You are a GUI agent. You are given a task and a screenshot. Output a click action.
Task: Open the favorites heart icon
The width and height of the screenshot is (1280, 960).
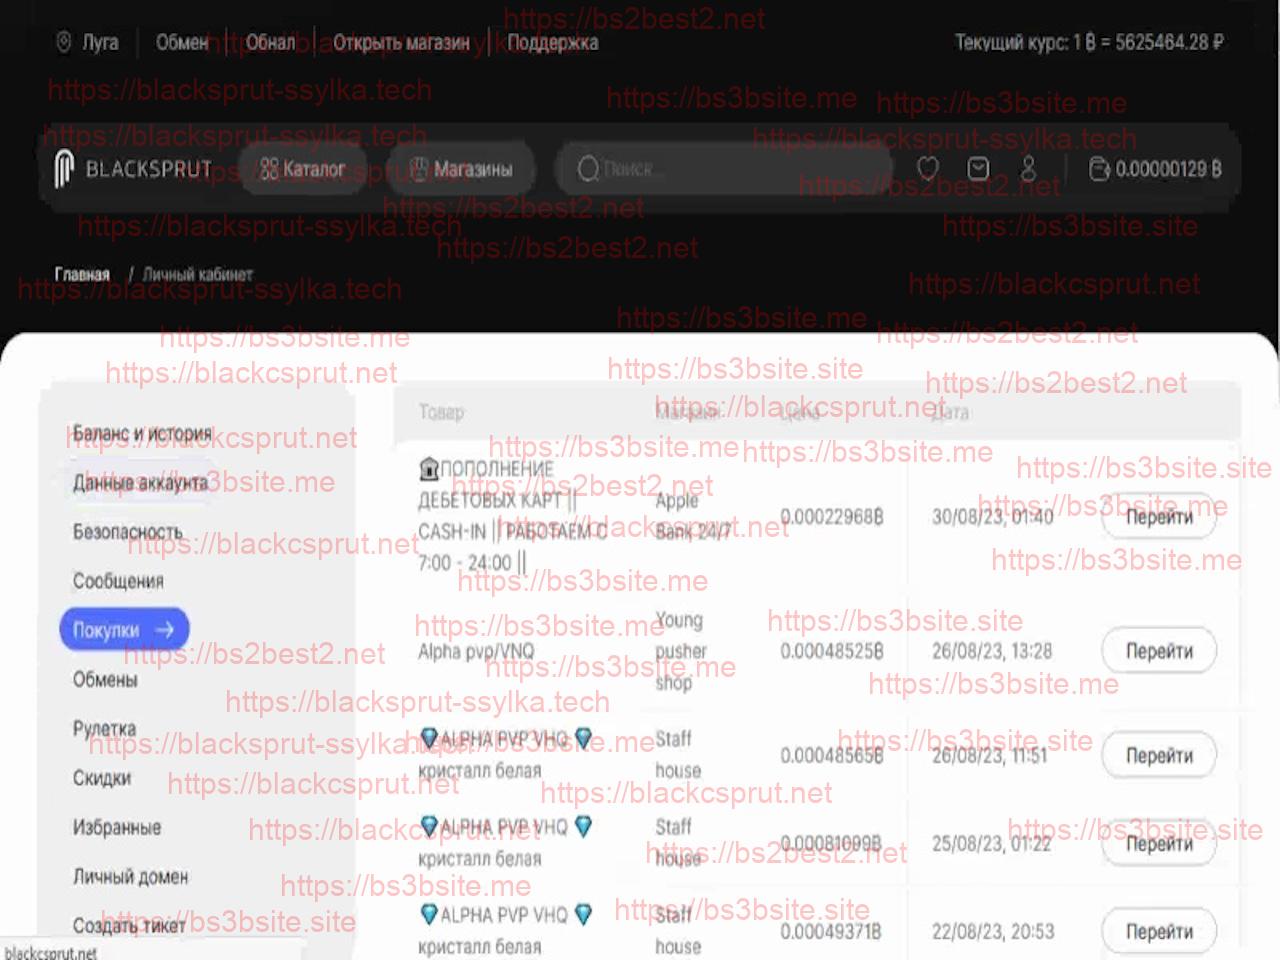click(928, 169)
